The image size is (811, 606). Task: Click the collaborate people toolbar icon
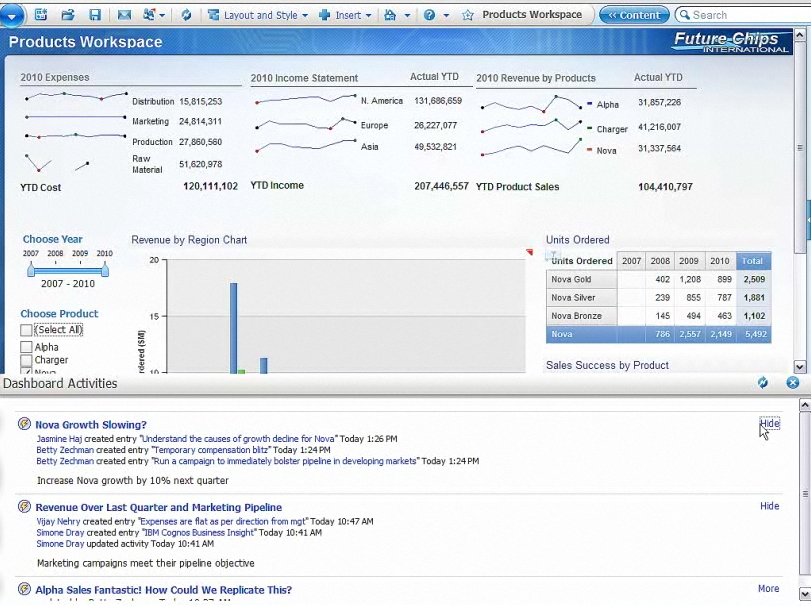click(x=149, y=15)
